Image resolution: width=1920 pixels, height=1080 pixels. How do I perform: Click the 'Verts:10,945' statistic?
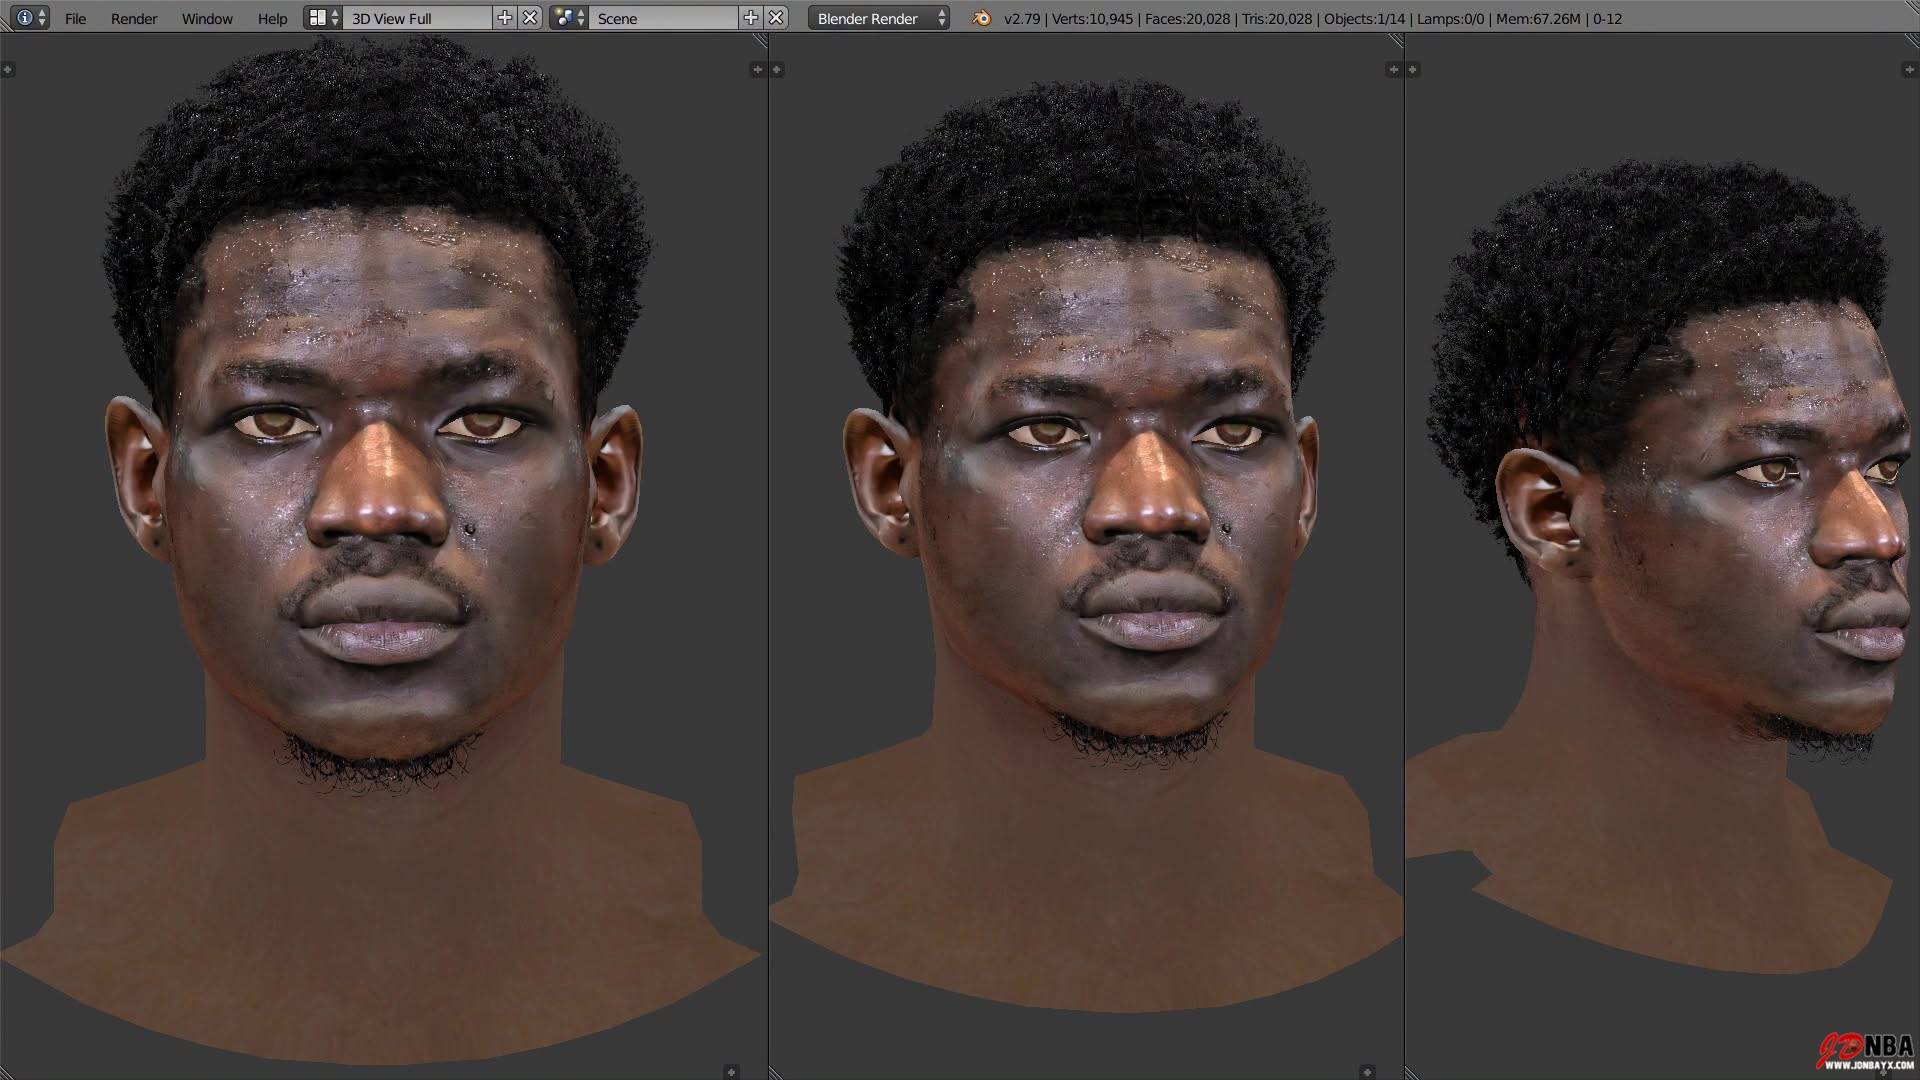(1092, 18)
